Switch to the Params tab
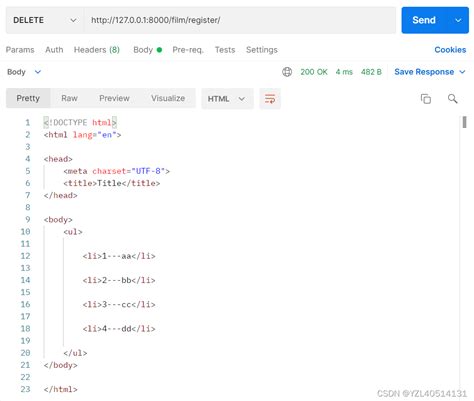474x401 pixels. [20, 50]
